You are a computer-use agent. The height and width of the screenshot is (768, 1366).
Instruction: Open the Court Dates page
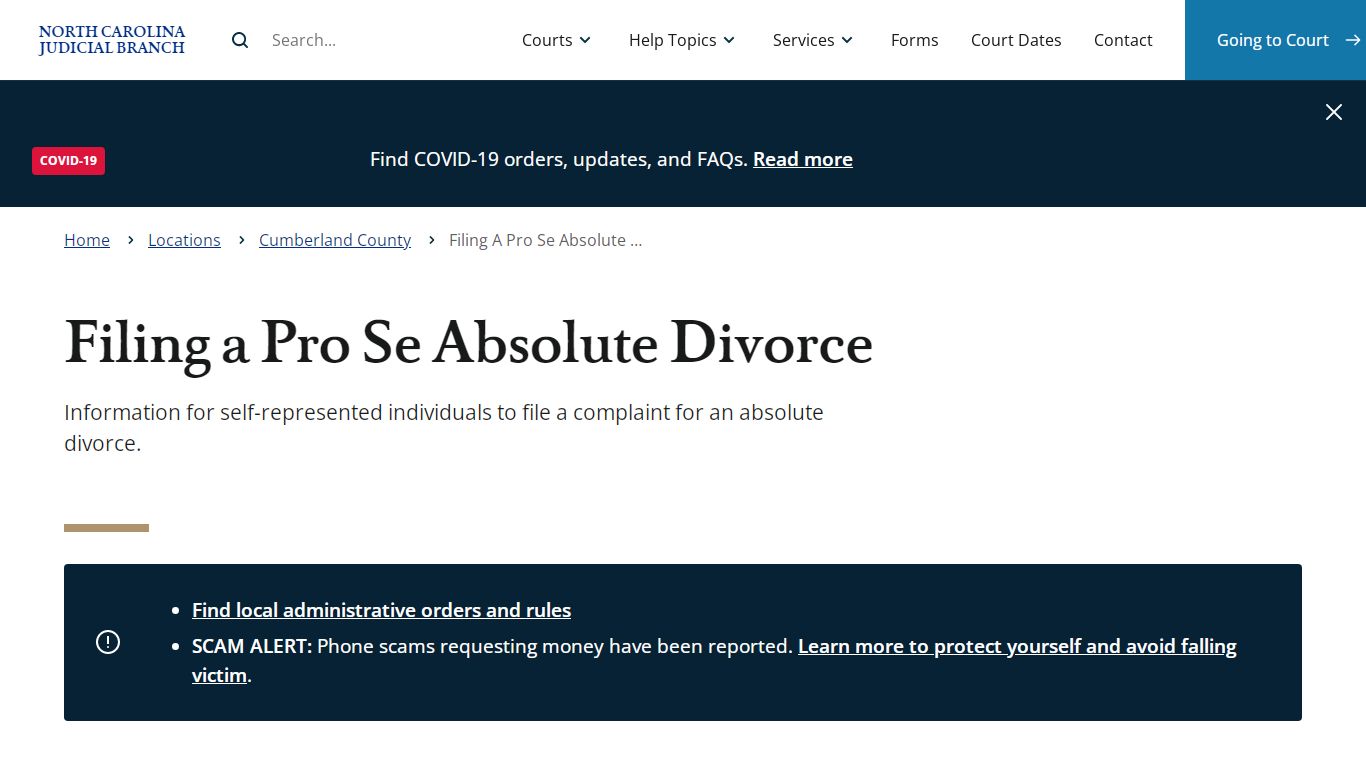pyautogui.click(x=1016, y=40)
